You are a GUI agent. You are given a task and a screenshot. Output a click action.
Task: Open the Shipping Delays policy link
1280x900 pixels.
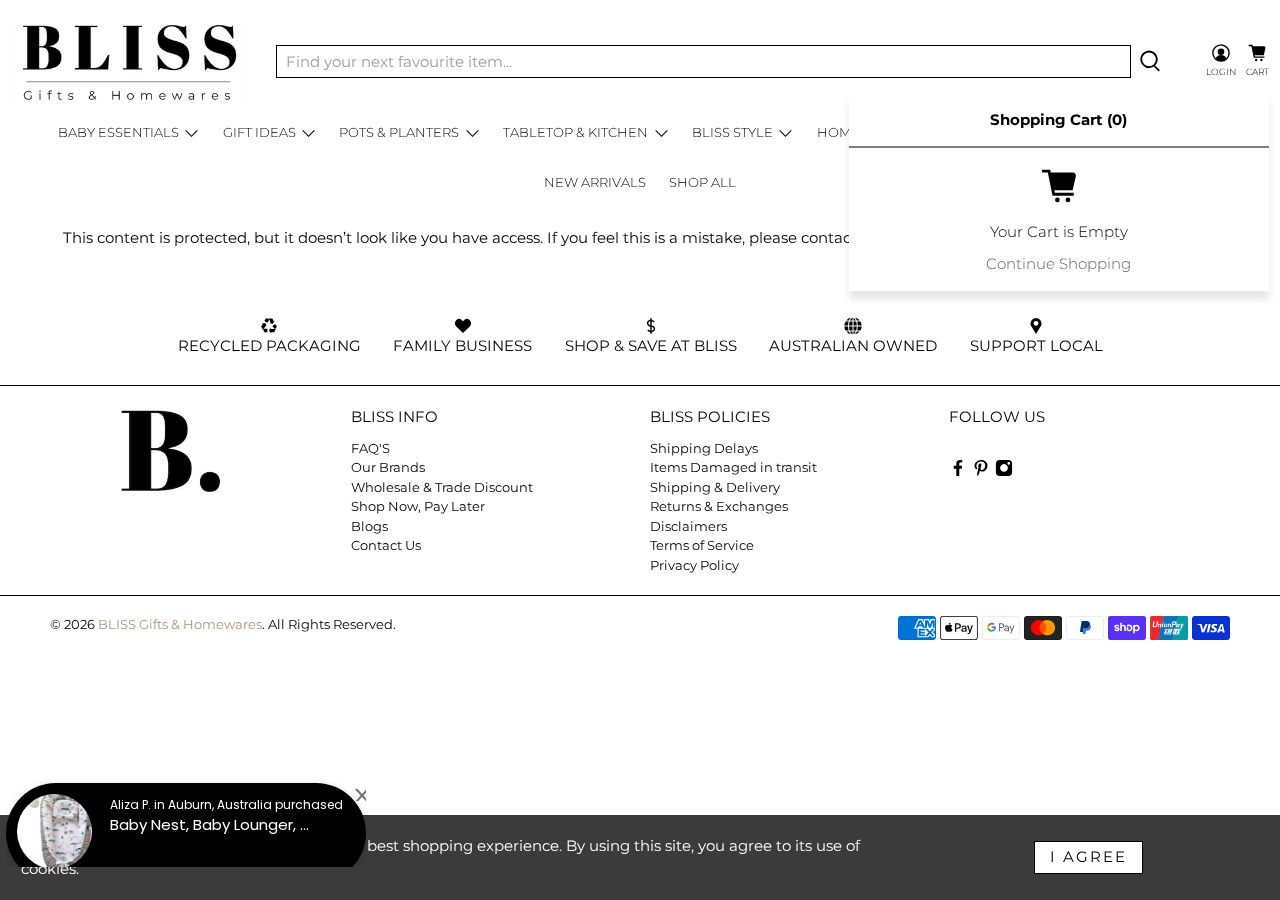(x=704, y=448)
